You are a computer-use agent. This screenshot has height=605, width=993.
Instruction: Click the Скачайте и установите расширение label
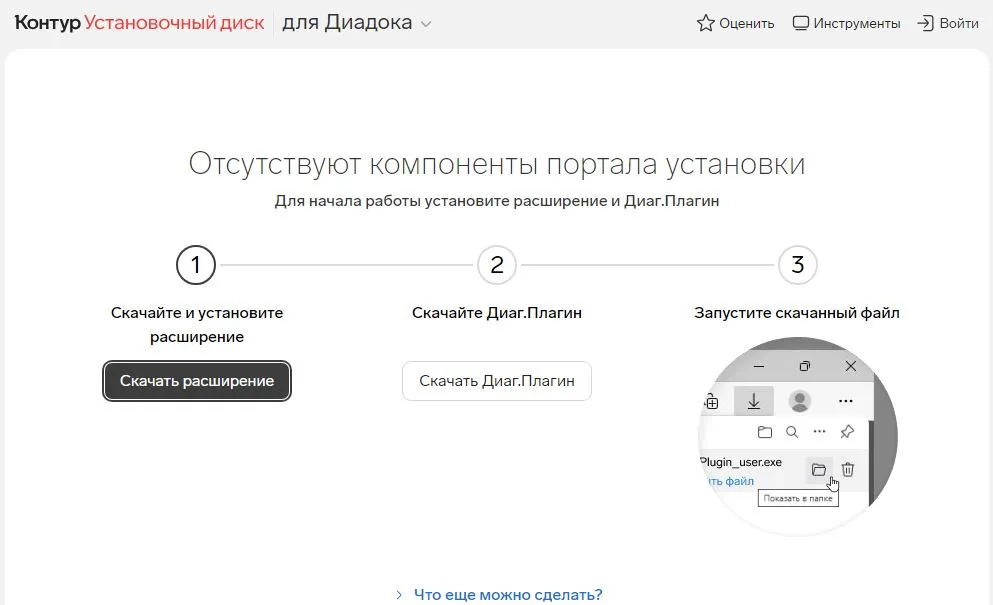(197, 324)
